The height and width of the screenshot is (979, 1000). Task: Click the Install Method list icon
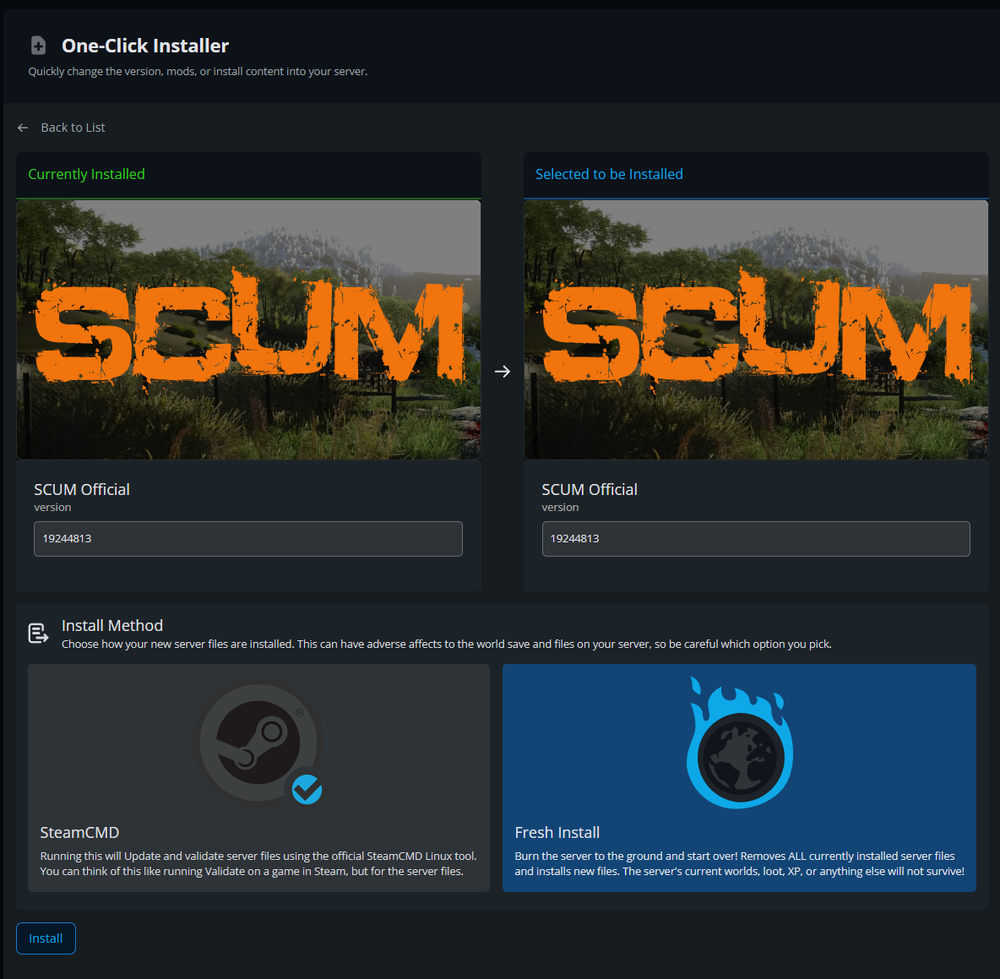coord(37,632)
